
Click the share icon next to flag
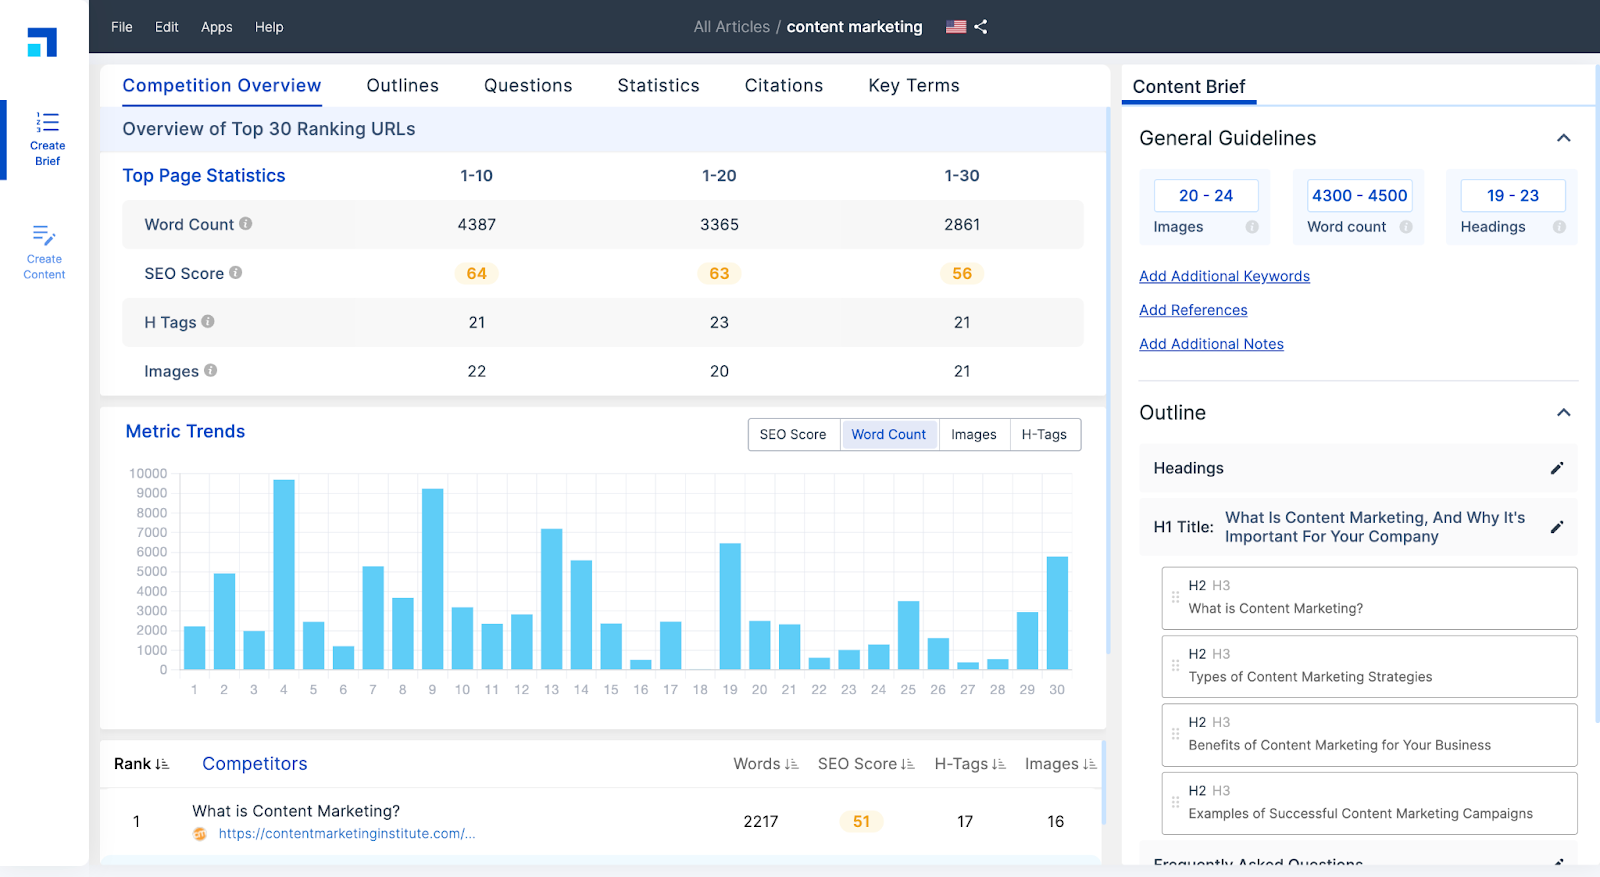pos(981,27)
